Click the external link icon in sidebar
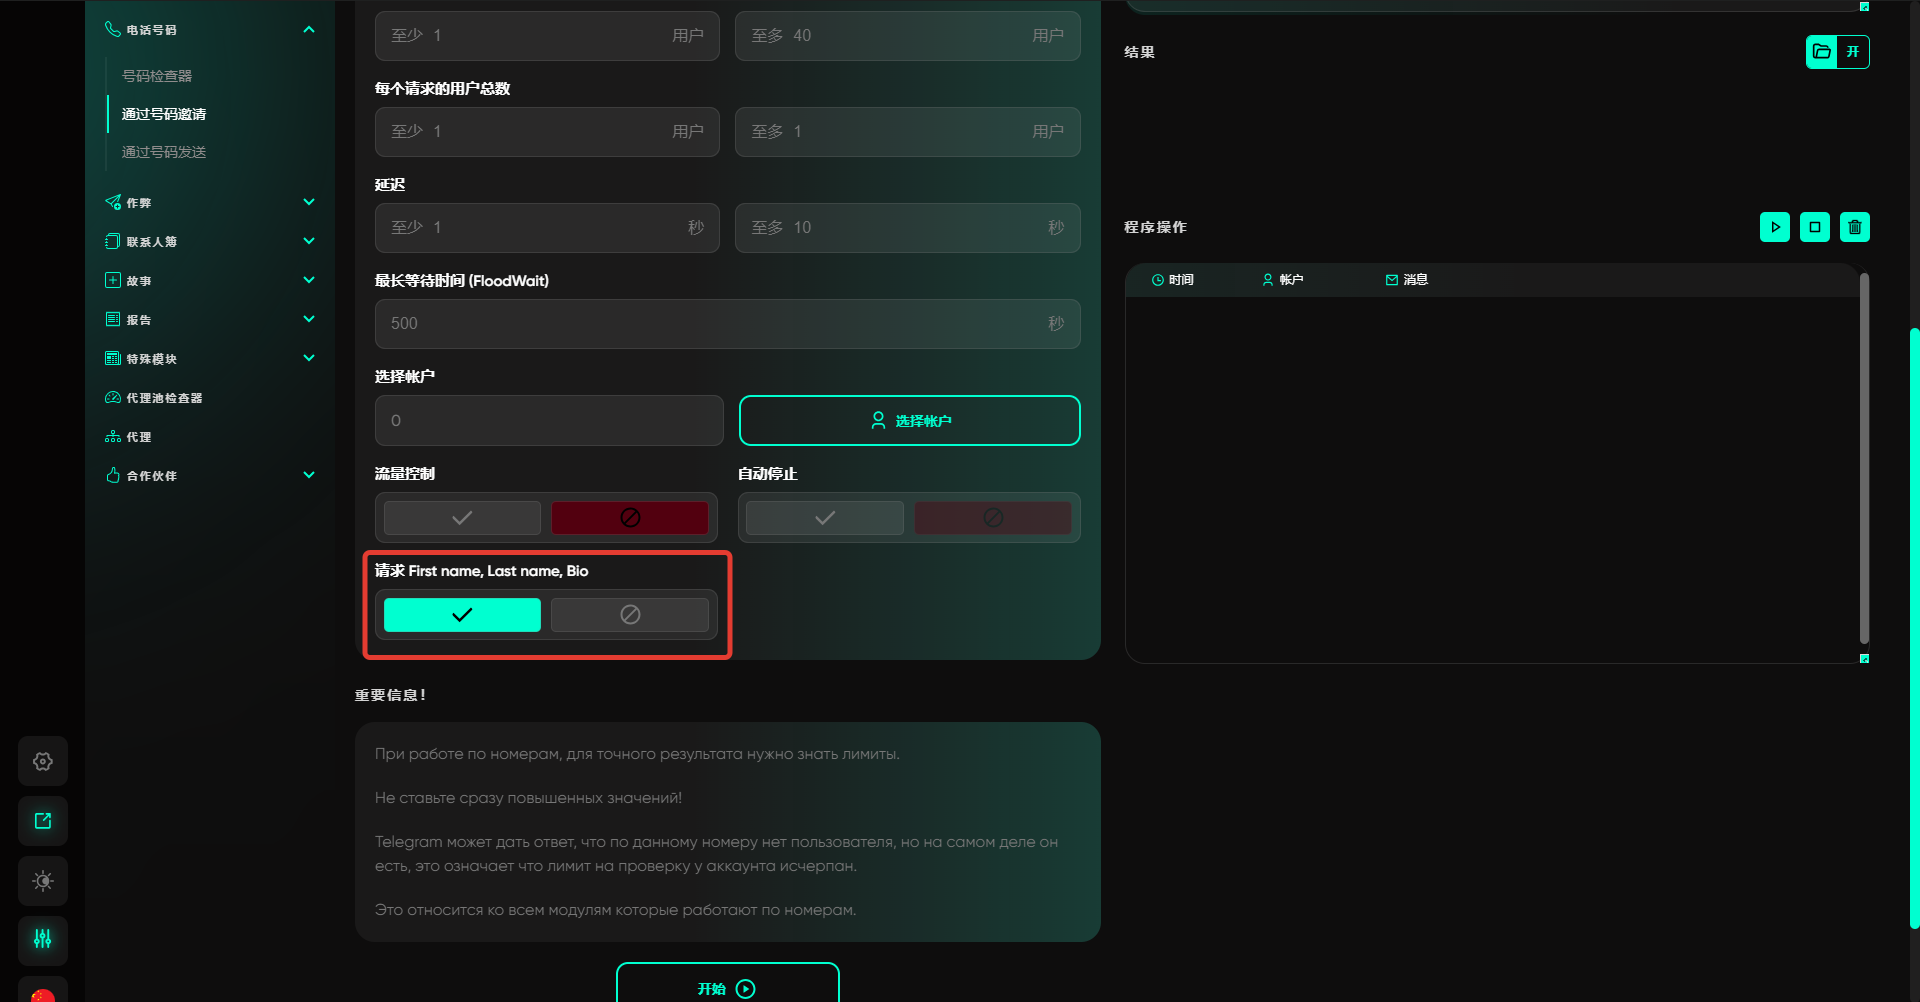The width and height of the screenshot is (1920, 1002). click(43, 821)
